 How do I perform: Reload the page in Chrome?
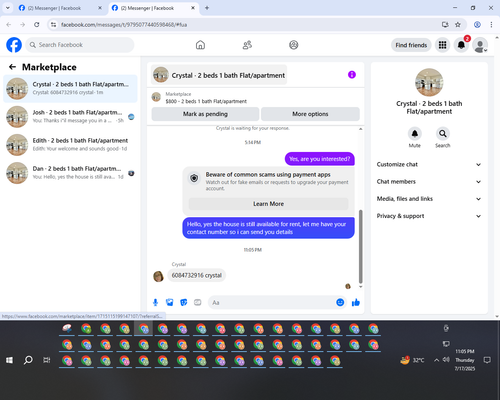(37, 24)
